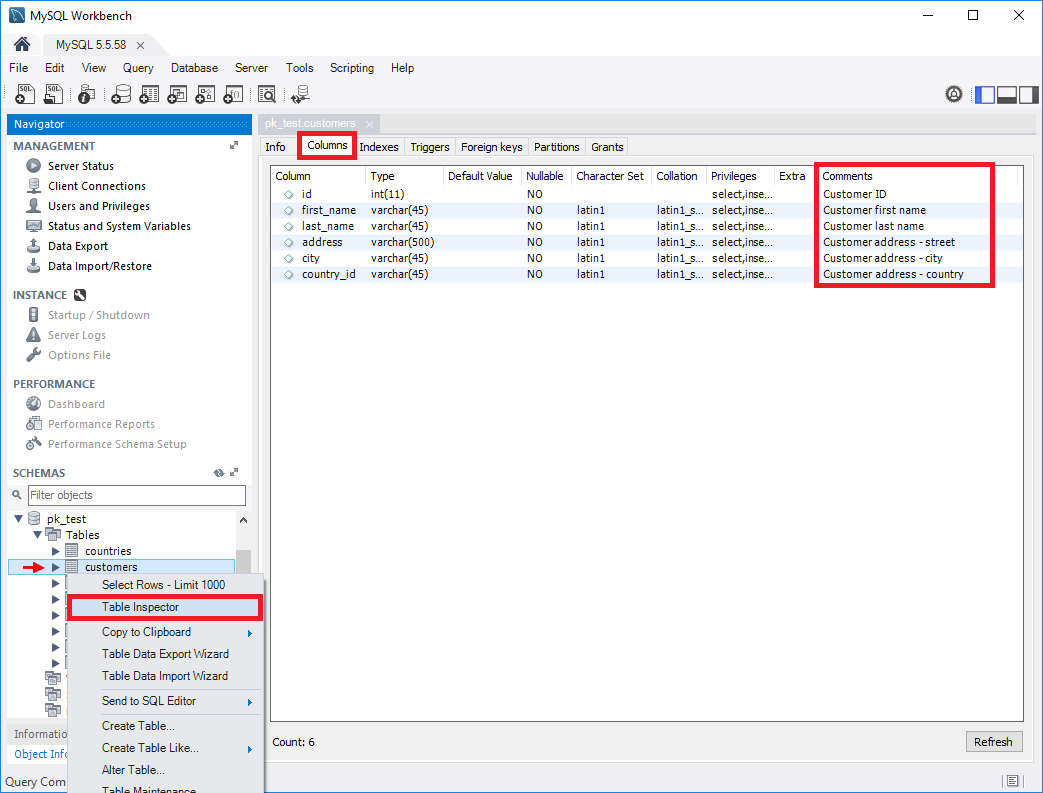Toggle the right sidebar panel visibility
Screen dimensions: 1043x793
coord(1028,94)
